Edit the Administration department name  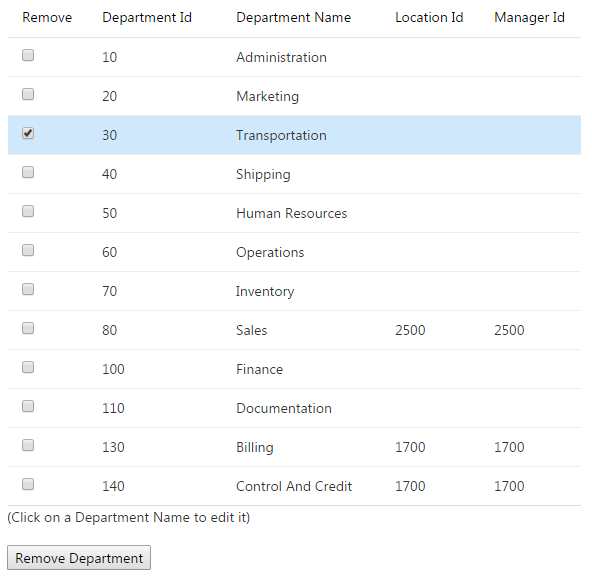click(281, 57)
